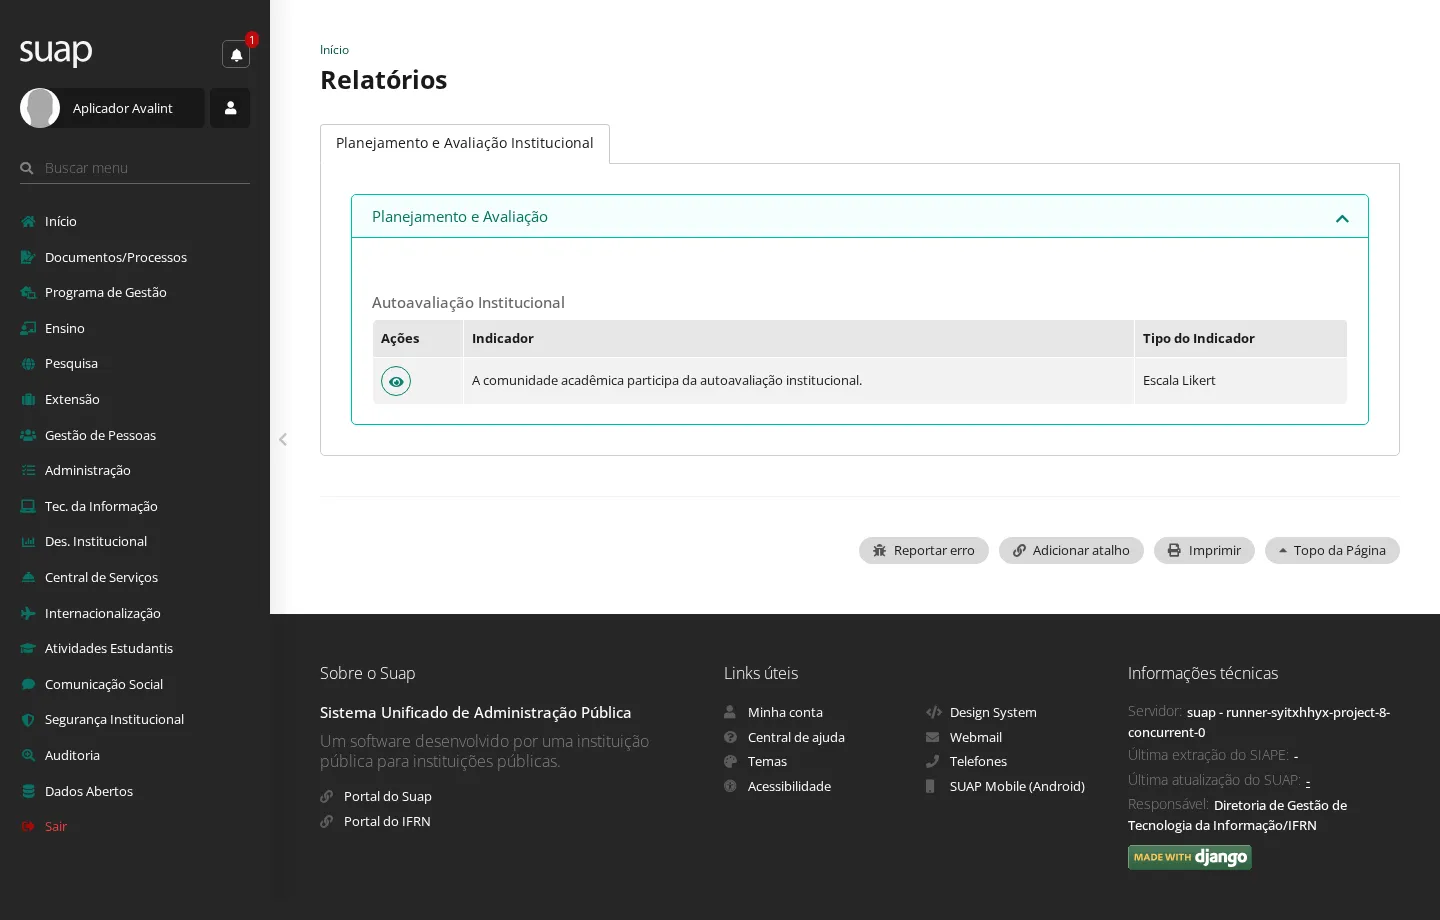
Task: Click the Reportar erro button
Action: pos(924,550)
